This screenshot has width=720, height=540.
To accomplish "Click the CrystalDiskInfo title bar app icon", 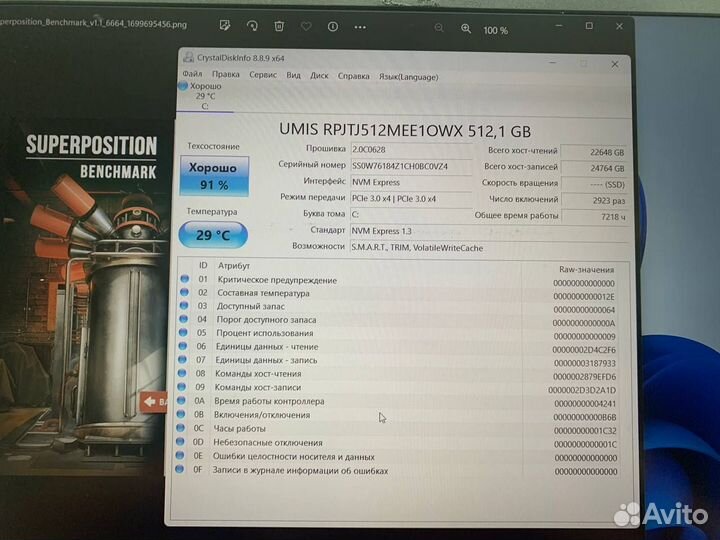I will 188,57.
